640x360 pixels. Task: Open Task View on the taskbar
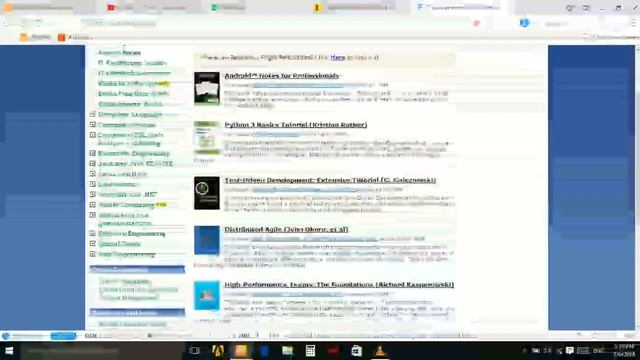[194, 351]
